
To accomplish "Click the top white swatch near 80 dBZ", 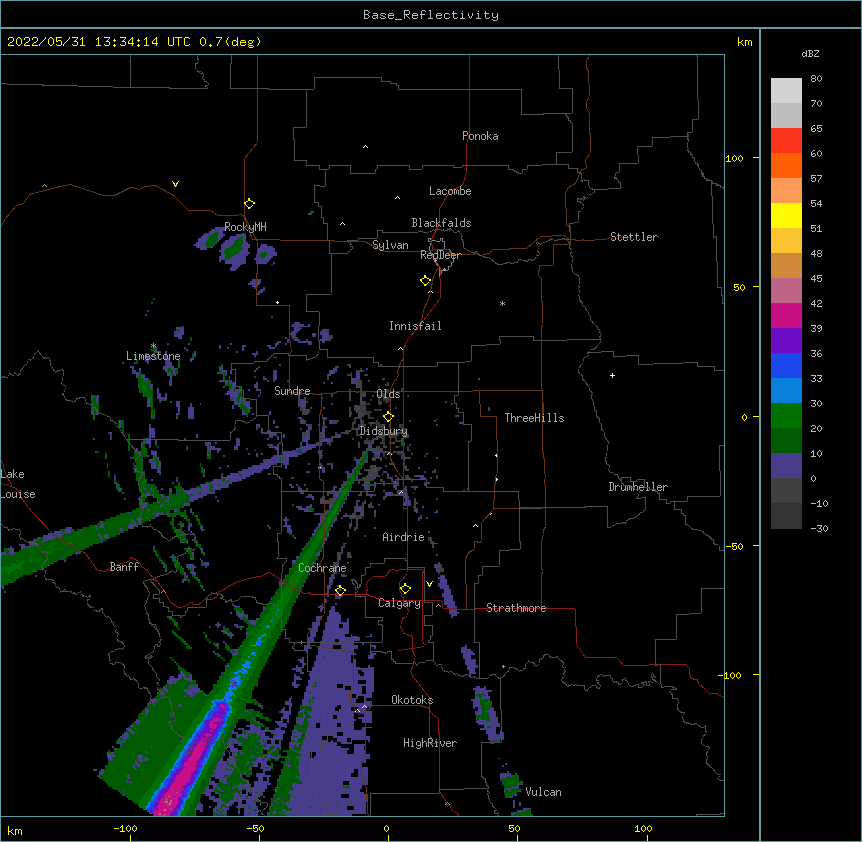I will tap(786, 91).
